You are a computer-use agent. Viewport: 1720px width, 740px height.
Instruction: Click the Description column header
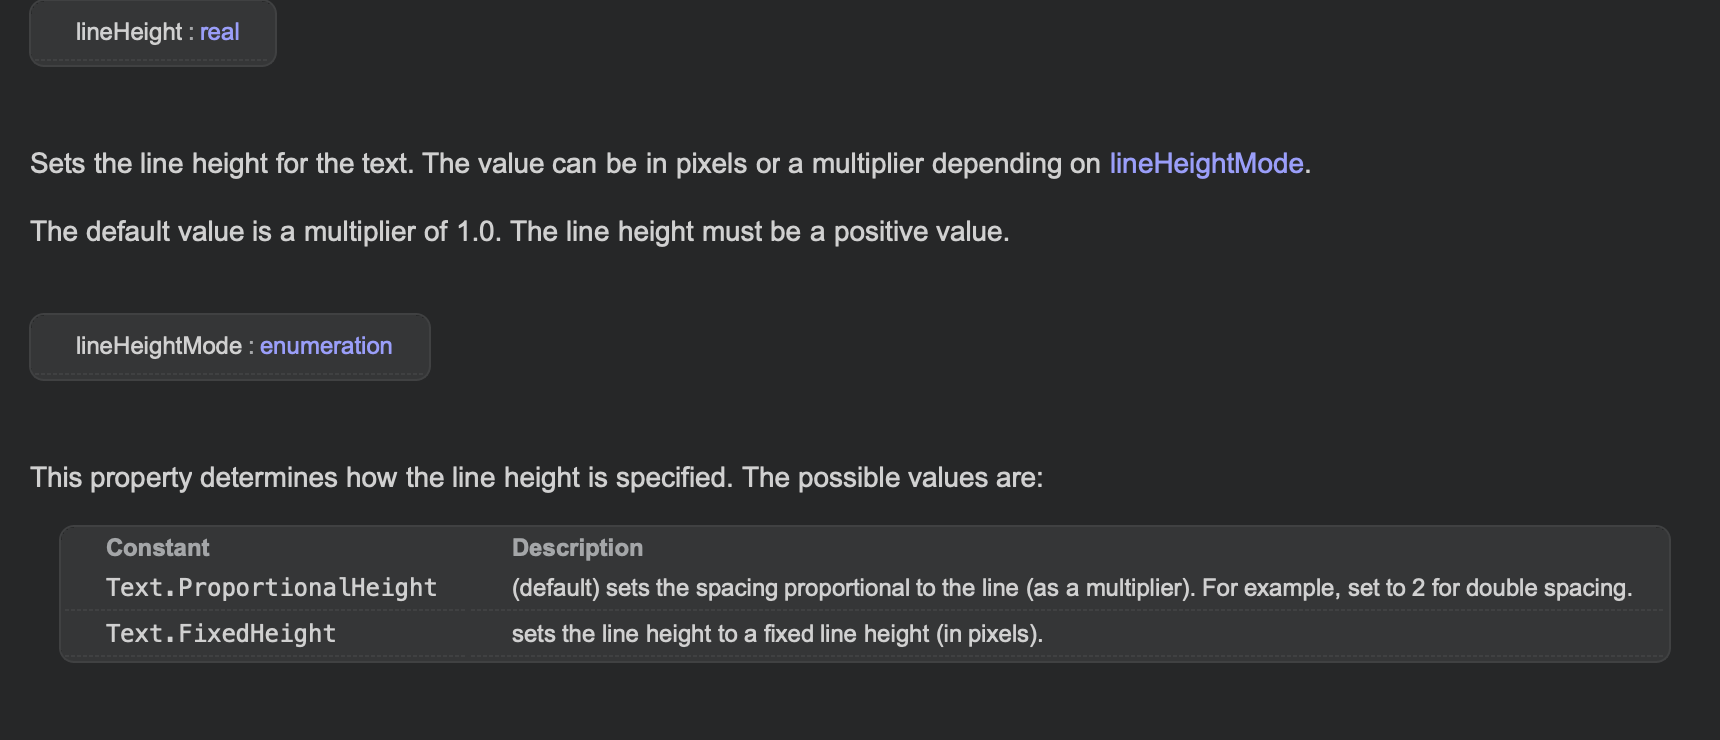[x=577, y=548]
